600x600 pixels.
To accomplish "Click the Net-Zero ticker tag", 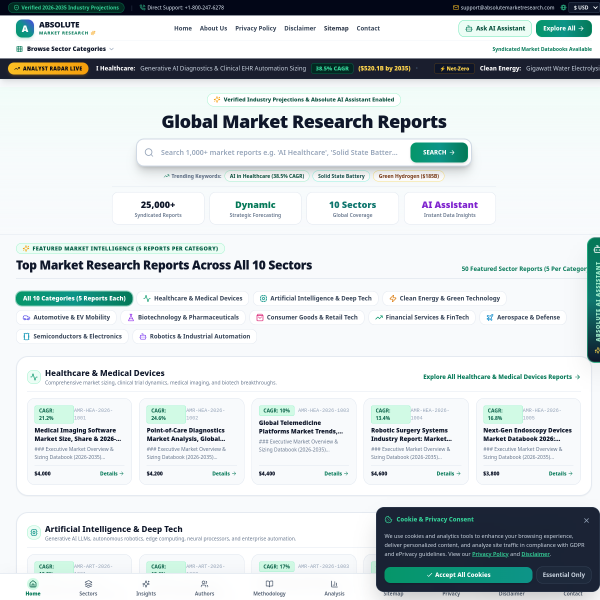I will point(454,68).
